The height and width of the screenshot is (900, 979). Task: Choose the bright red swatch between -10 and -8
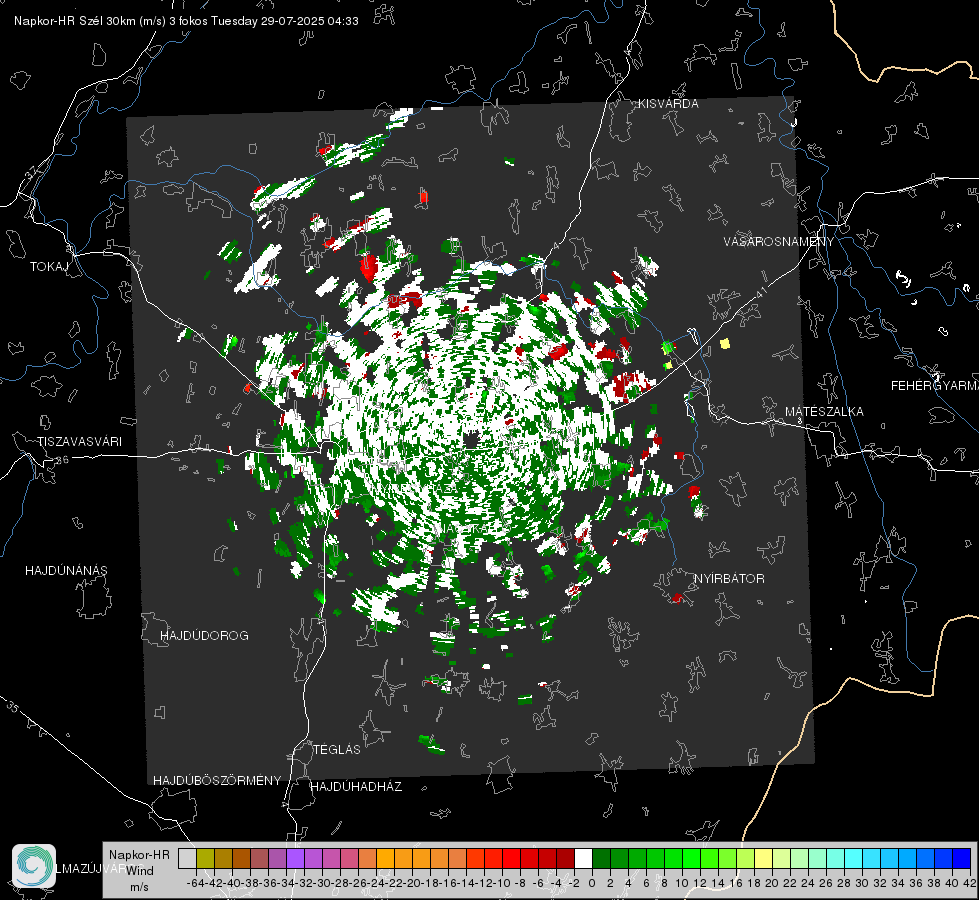(511, 858)
